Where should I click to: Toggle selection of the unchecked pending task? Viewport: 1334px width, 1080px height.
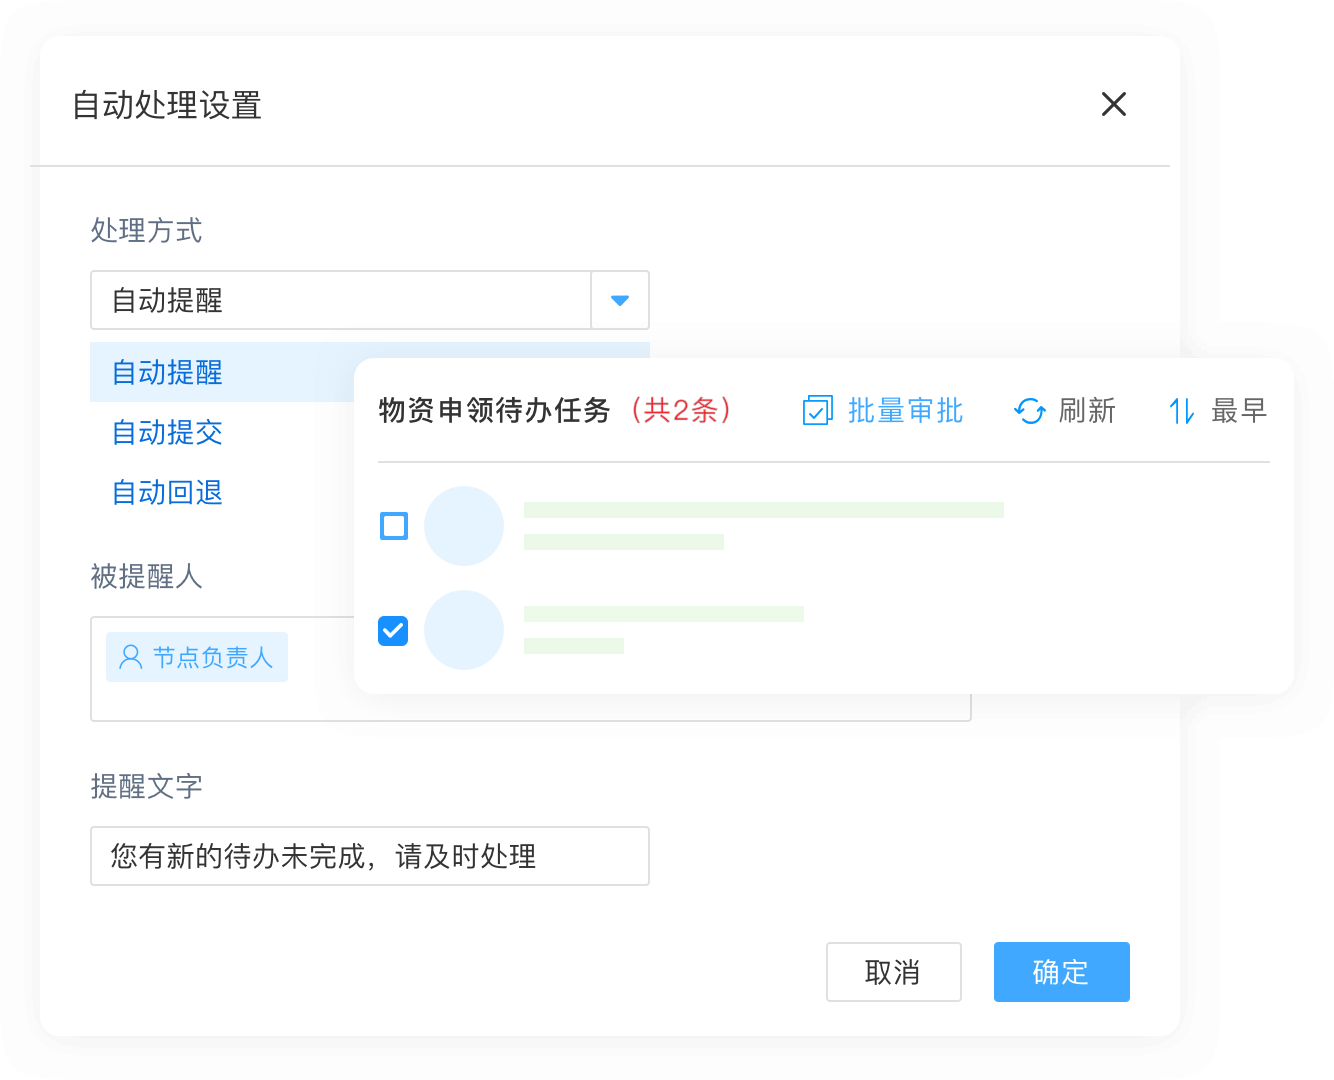click(x=393, y=525)
